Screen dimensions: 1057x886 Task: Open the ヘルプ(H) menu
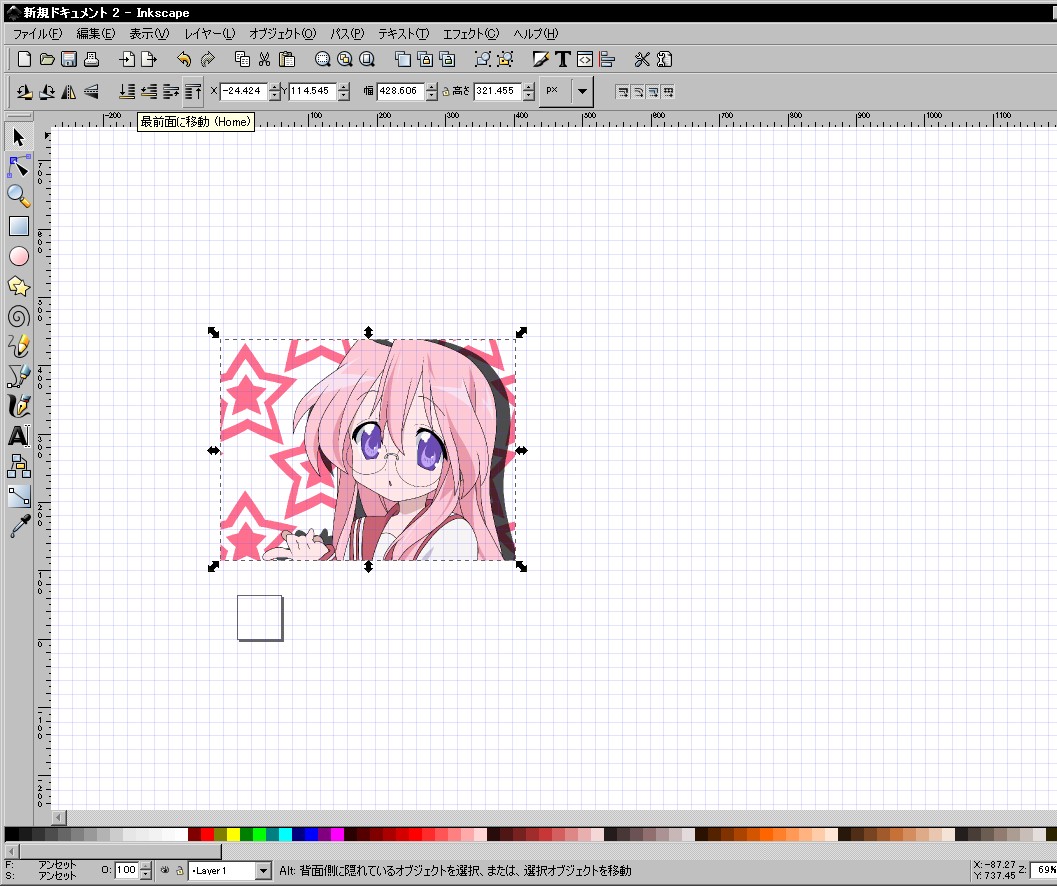pyautogui.click(x=536, y=34)
